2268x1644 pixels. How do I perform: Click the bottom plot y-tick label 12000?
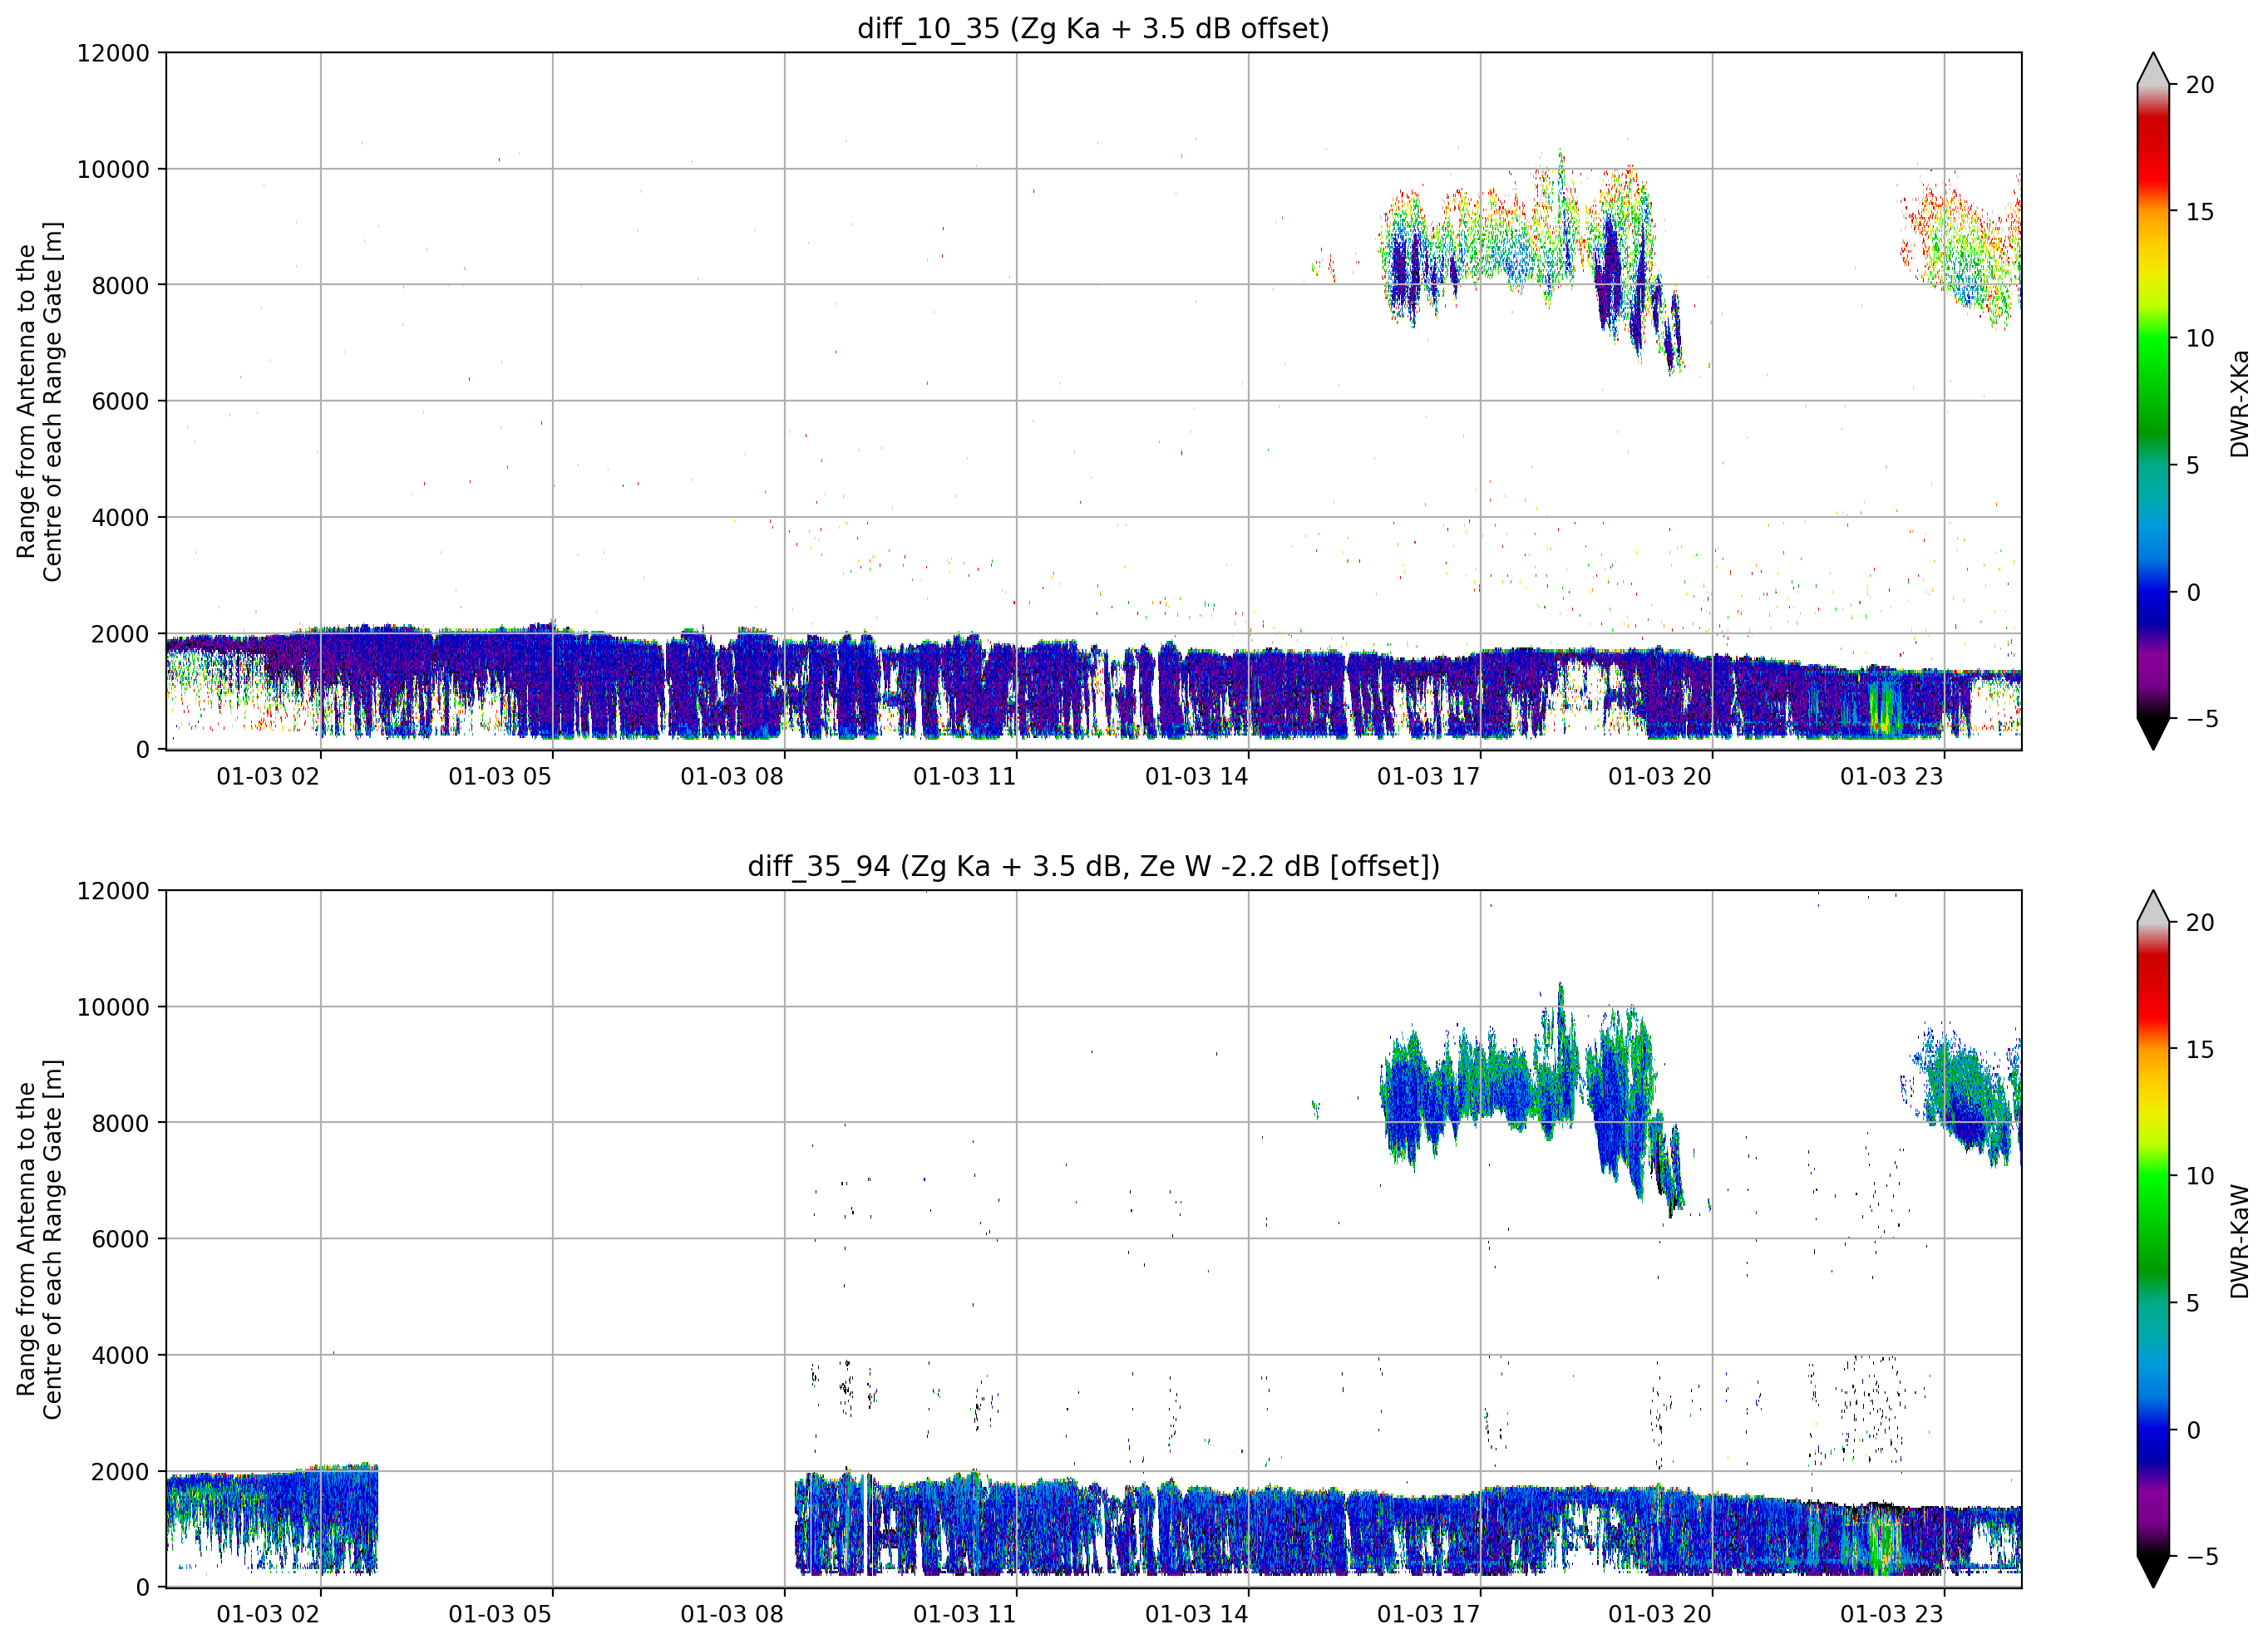click(113, 891)
